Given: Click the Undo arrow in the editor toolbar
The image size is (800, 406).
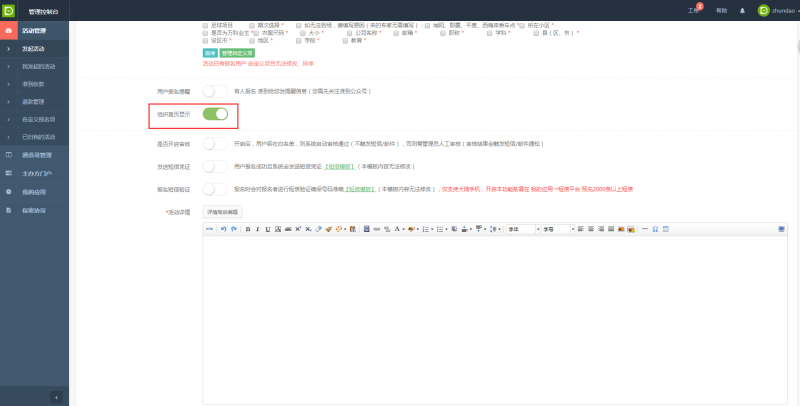Looking at the screenshot, I should click(222, 229).
